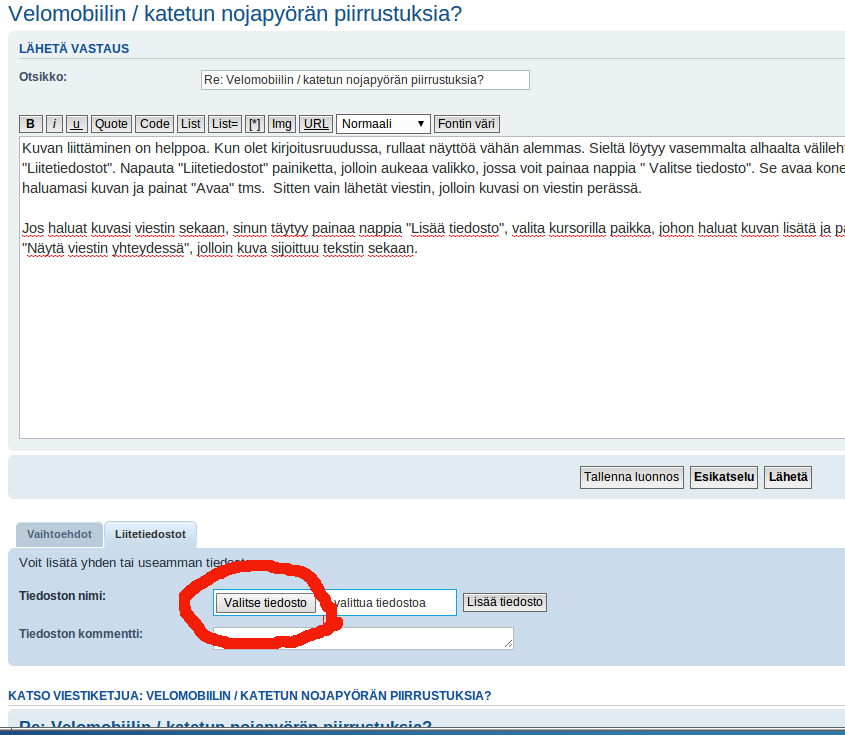Toggle underline with the u button
Viewport: 845px width, 735px height.
(77, 124)
